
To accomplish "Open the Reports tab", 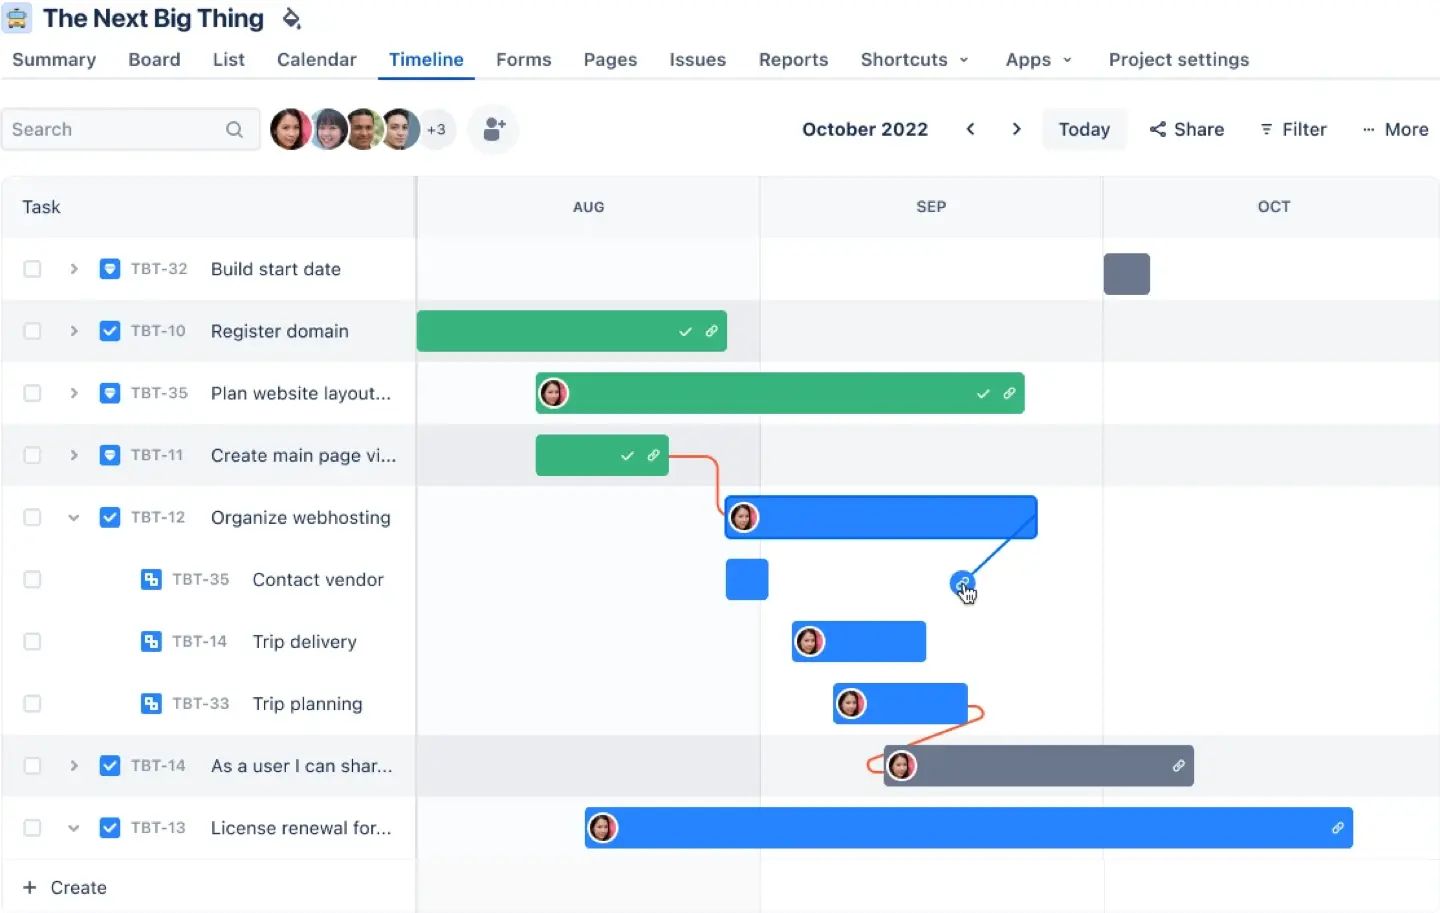I will pyautogui.click(x=793, y=60).
